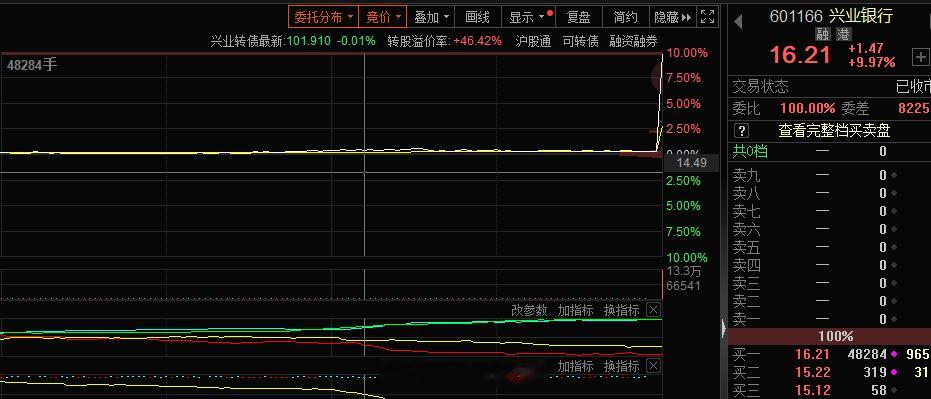Viewport: 931px width, 399px height.
Task: Click the +10.00% upper axis label
Action: tap(687, 53)
